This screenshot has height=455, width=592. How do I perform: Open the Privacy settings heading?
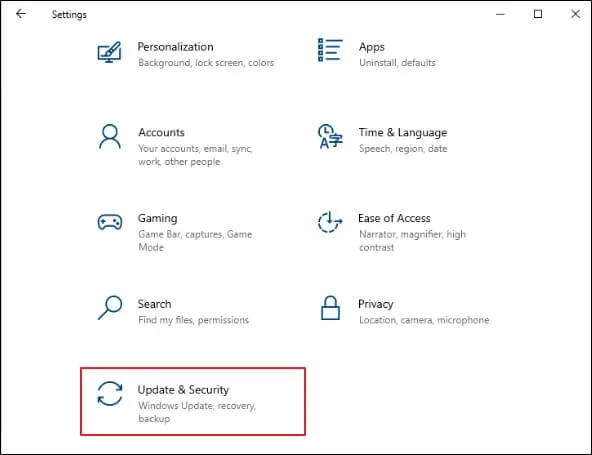(376, 304)
